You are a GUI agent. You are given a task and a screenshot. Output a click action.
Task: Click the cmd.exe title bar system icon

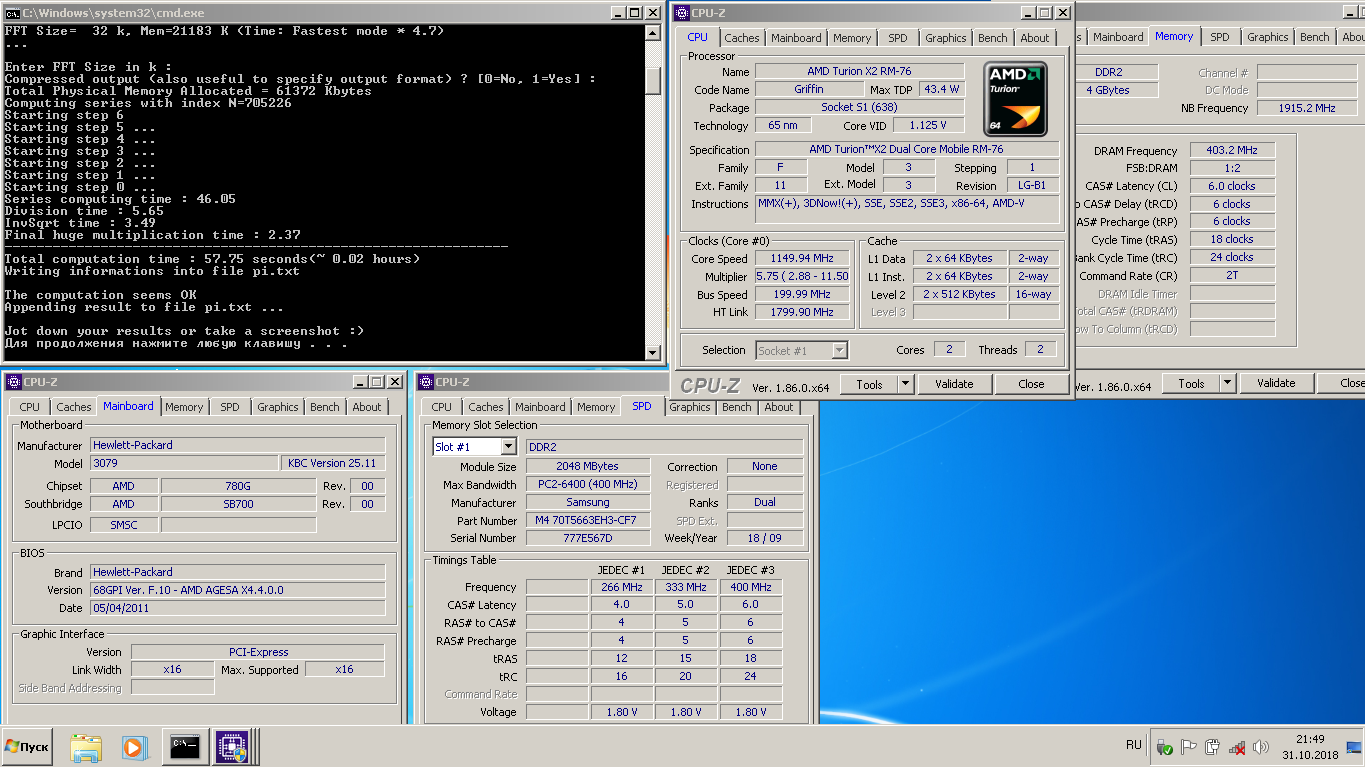pos(12,14)
